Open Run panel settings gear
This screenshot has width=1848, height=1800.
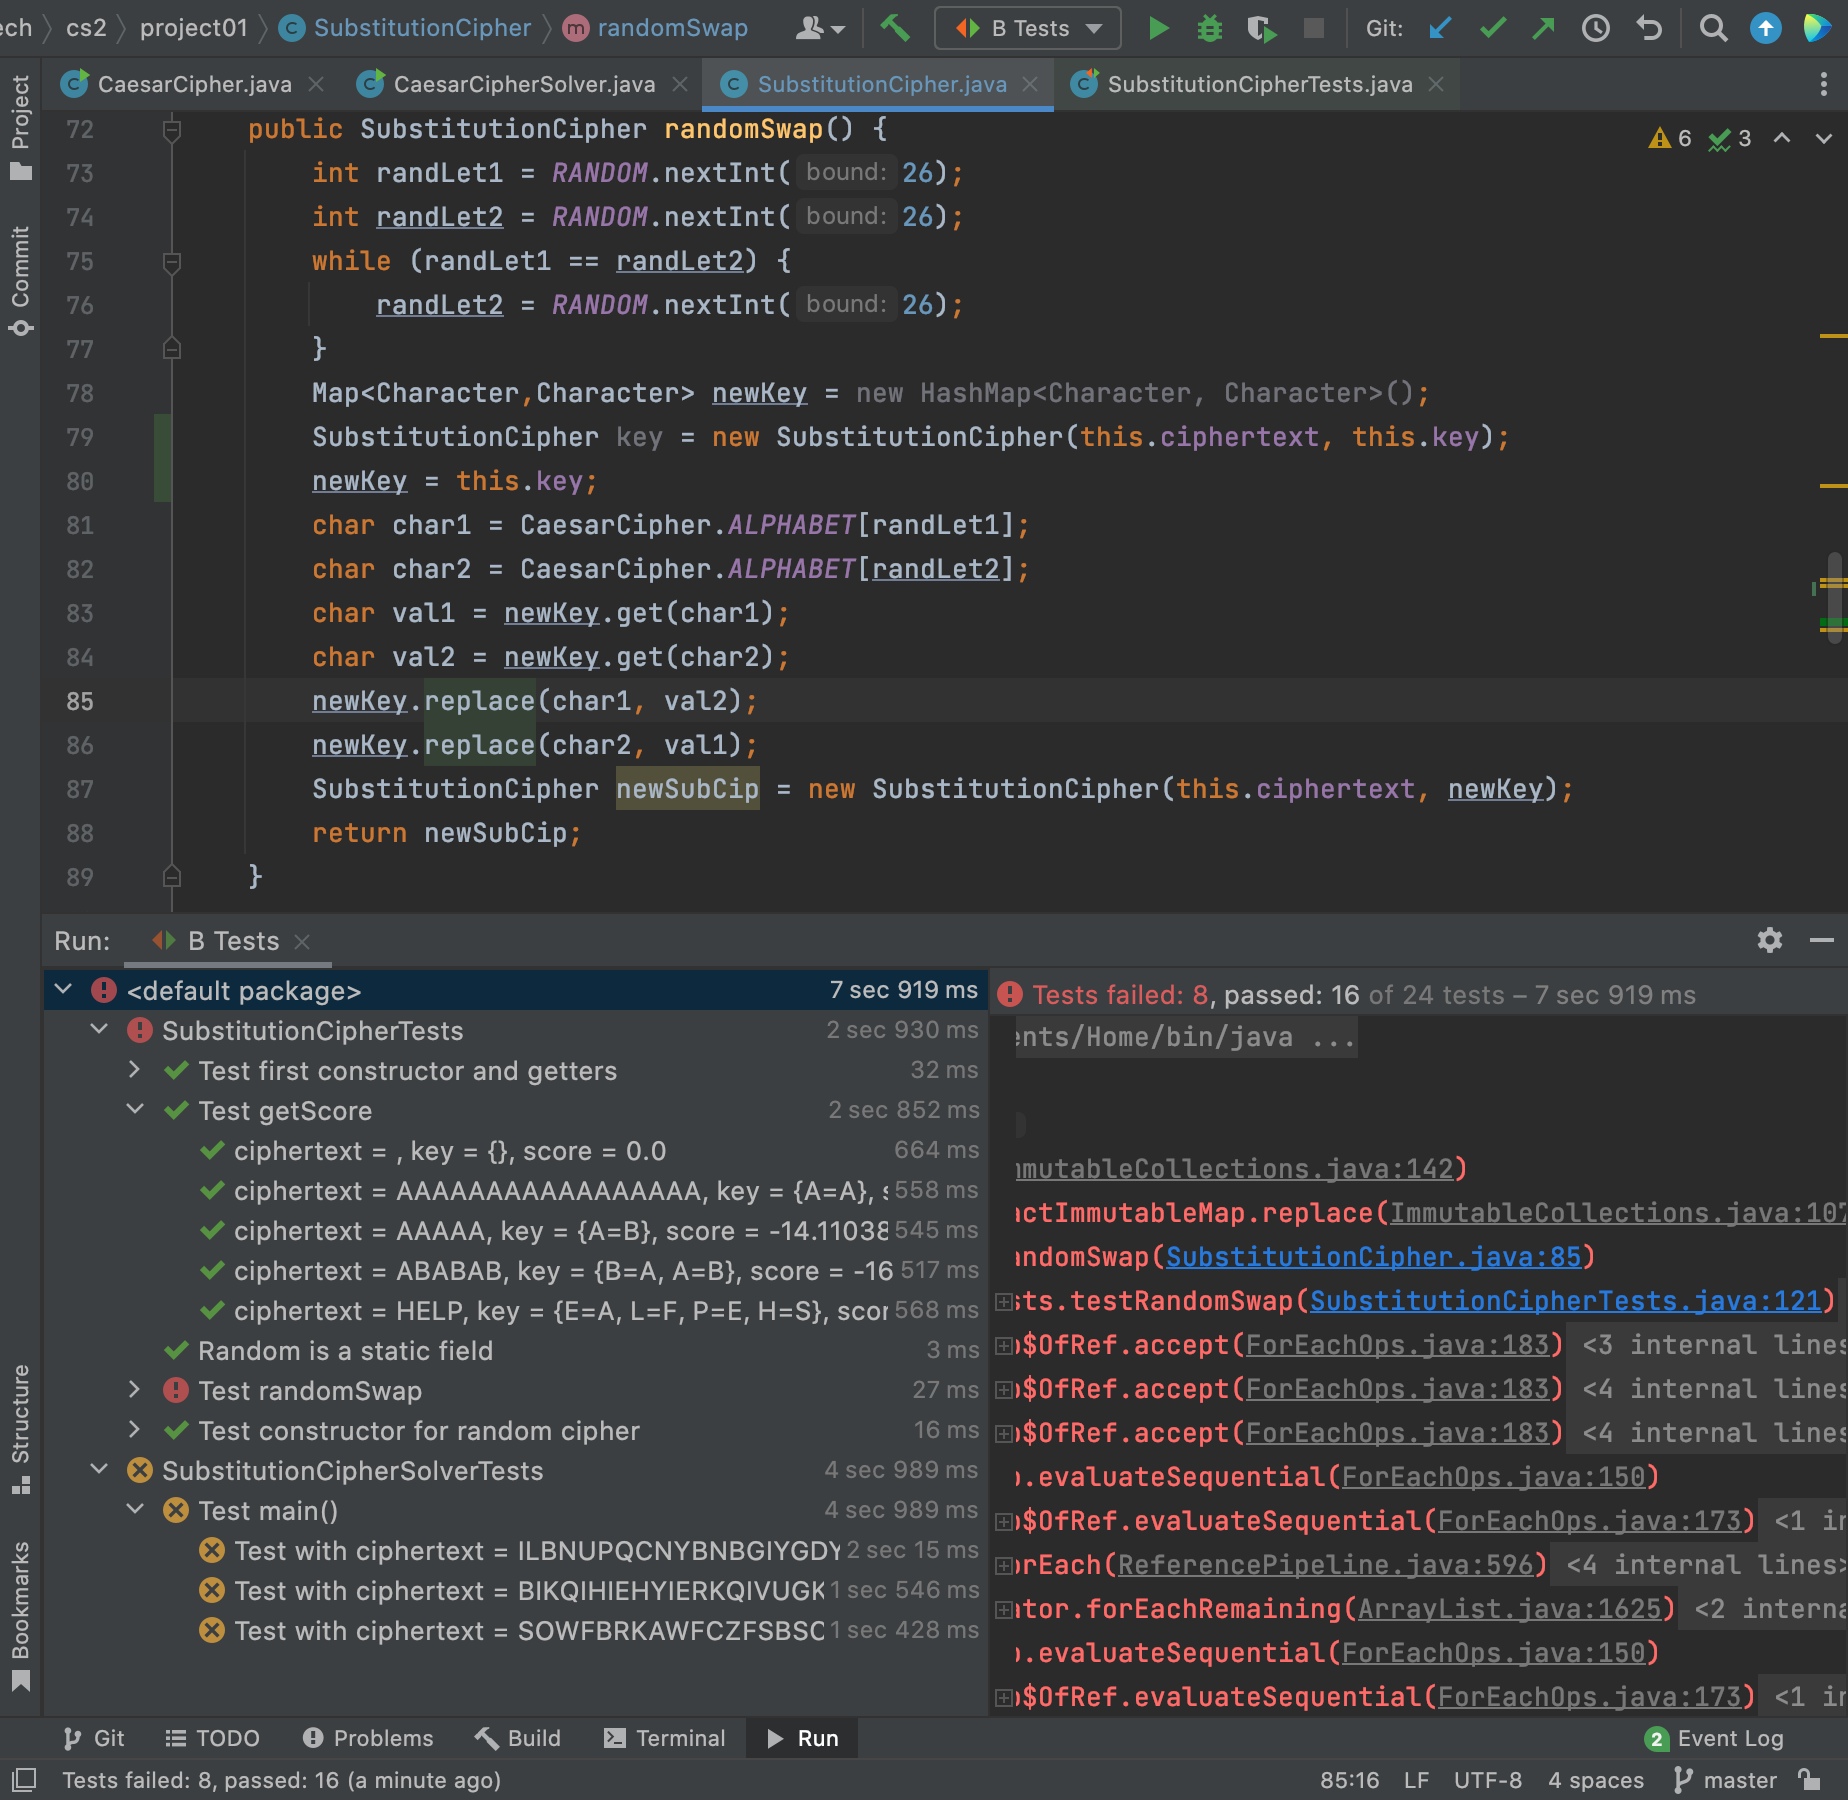pyautogui.click(x=1769, y=940)
